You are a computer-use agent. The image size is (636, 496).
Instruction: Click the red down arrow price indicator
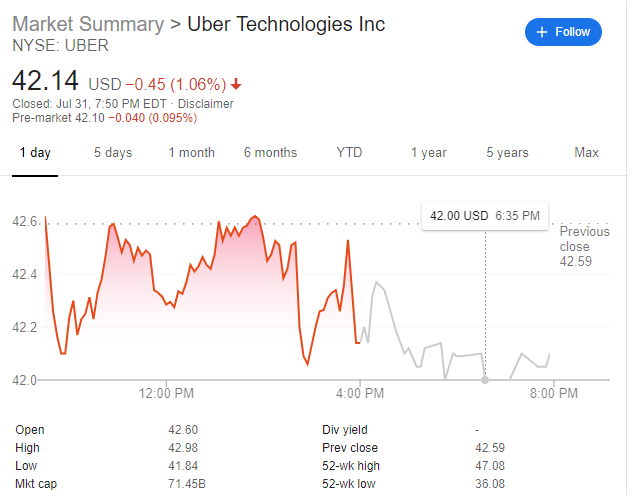click(x=236, y=83)
